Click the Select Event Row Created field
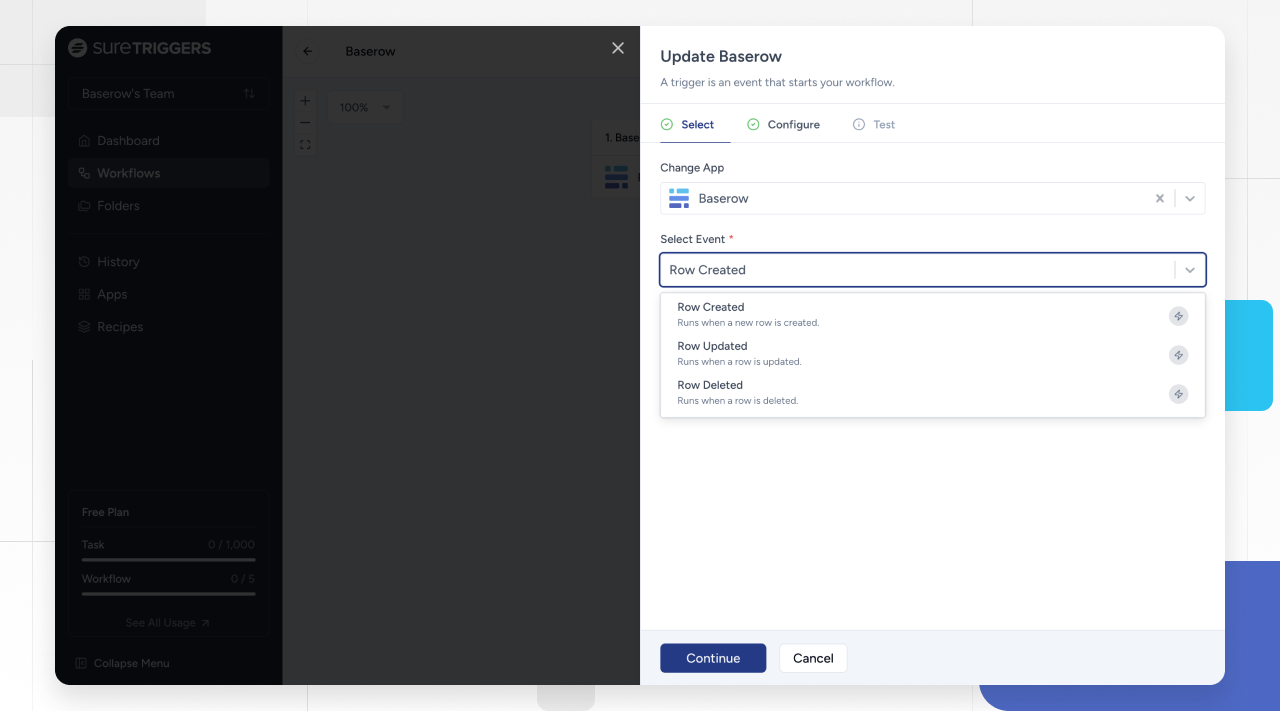This screenshot has width=1280, height=711. [x=932, y=270]
